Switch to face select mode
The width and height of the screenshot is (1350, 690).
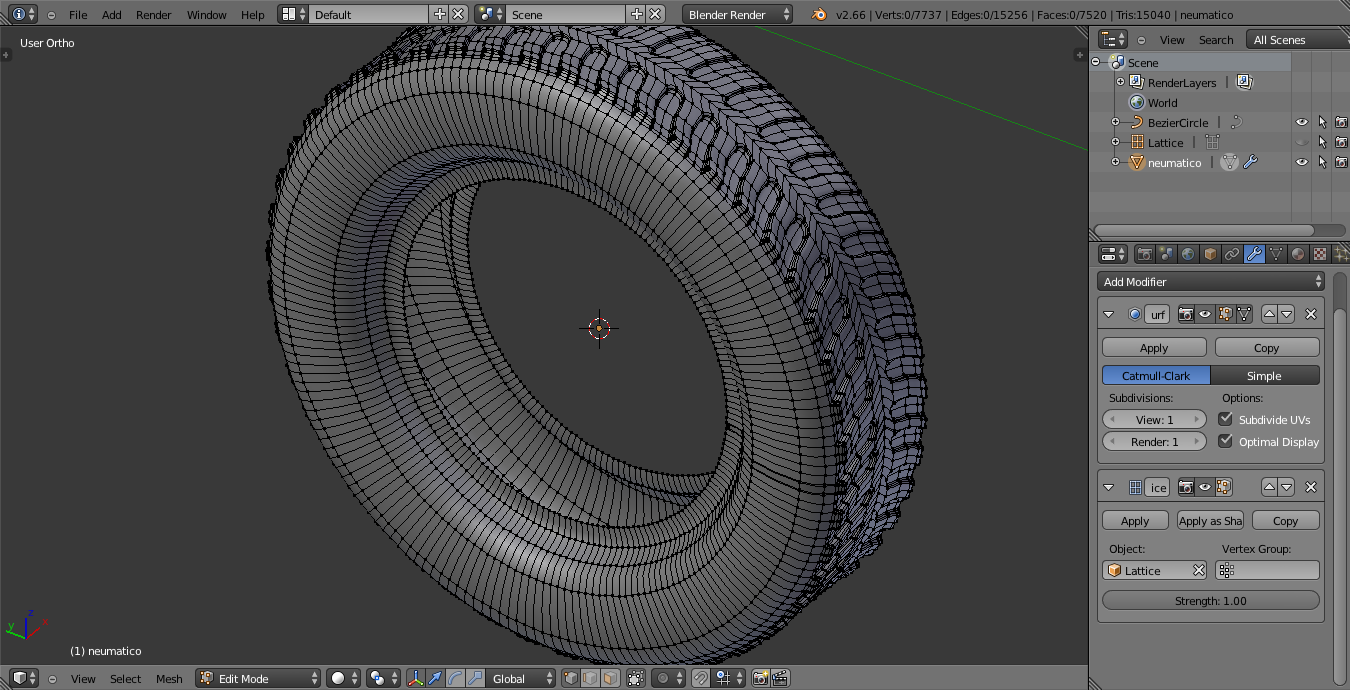click(x=610, y=678)
